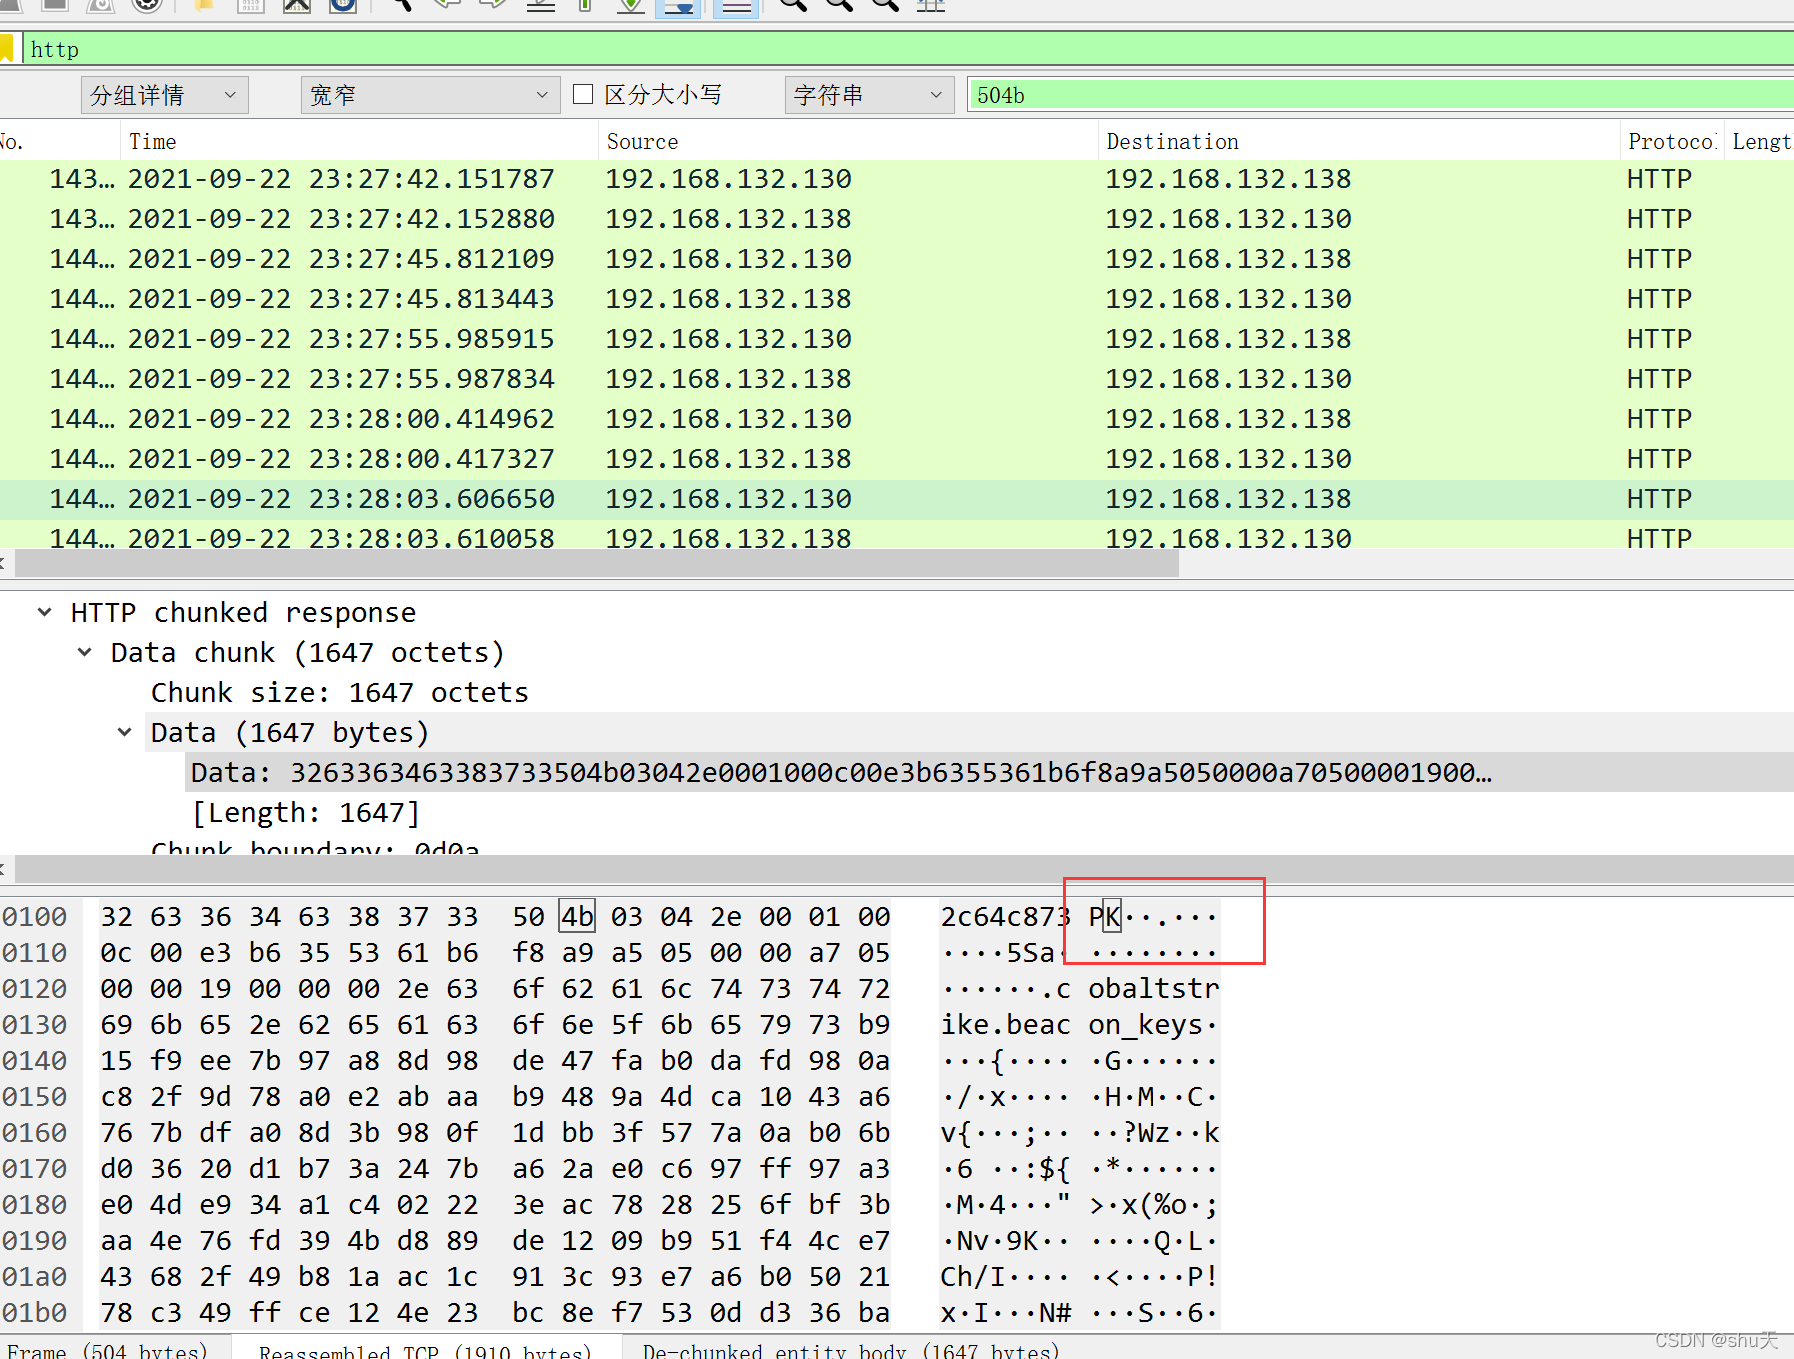Open the 宽窄 charset dropdown

click(430, 95)
